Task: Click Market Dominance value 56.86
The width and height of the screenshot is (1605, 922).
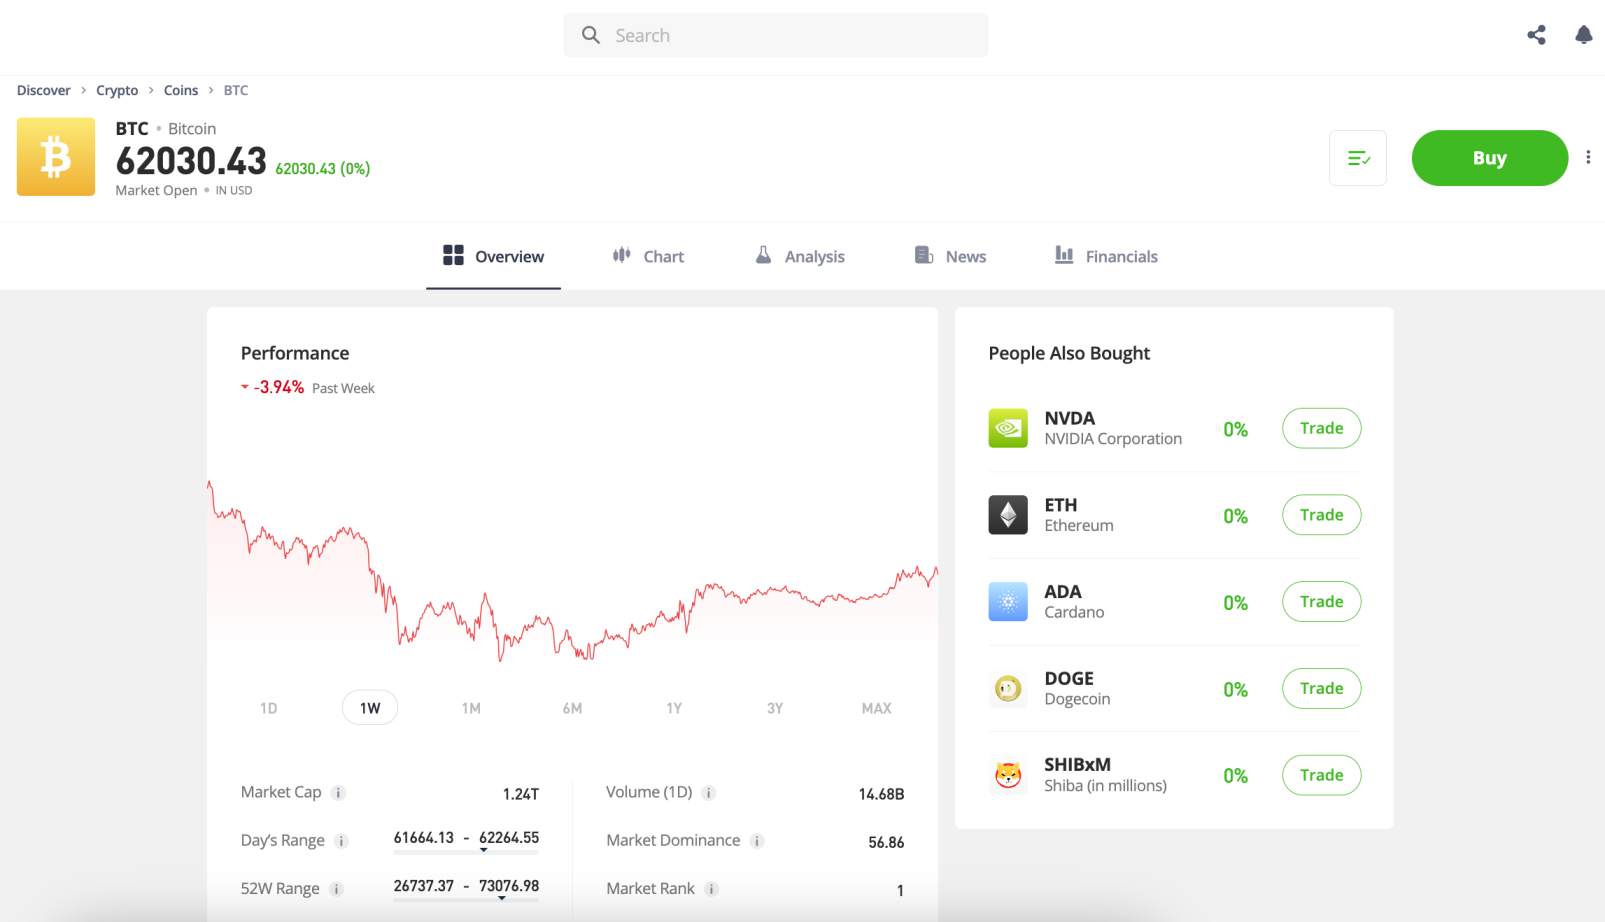Action: tap(886, 842)
